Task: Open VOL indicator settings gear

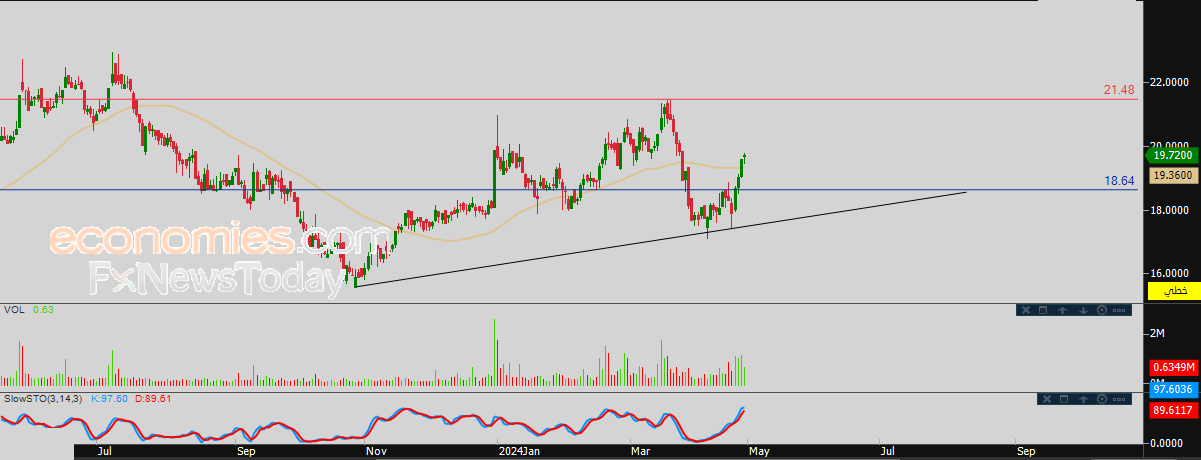Action: point(1102,310)
